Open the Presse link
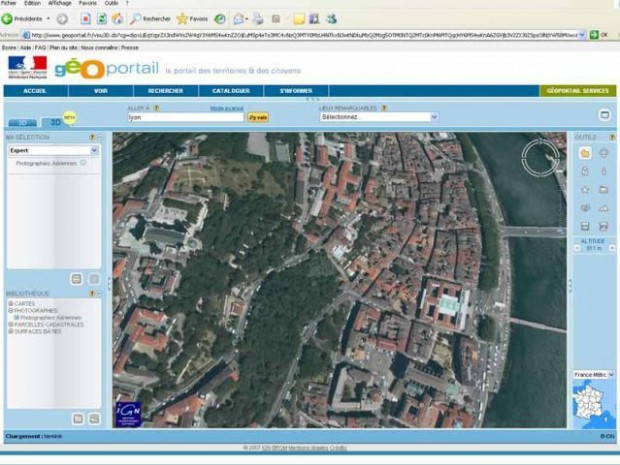 pos(130,47)
